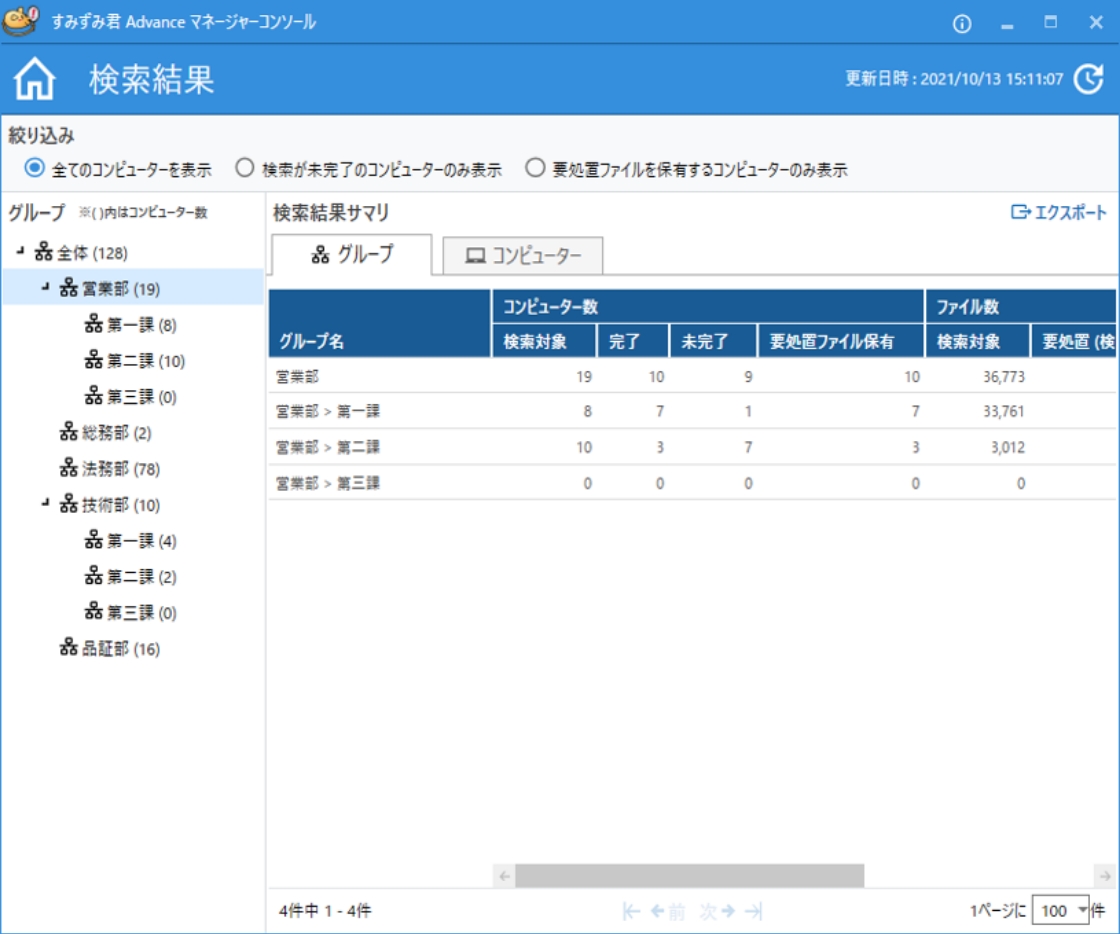Jump to last page arrow icon
Viewport: 1120px width, 934px height.
click(x=754, y=910)
